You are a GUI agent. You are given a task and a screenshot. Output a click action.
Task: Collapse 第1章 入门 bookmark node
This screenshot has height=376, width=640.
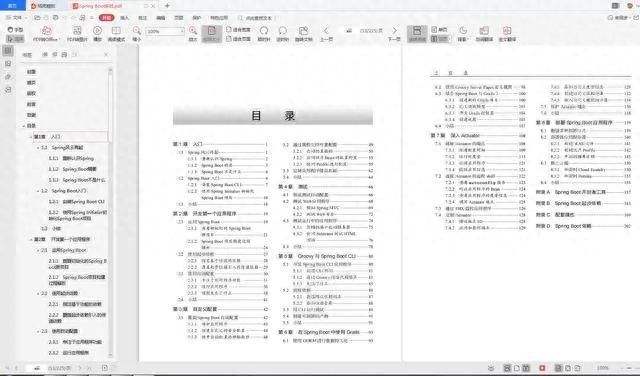pos(31,137)
